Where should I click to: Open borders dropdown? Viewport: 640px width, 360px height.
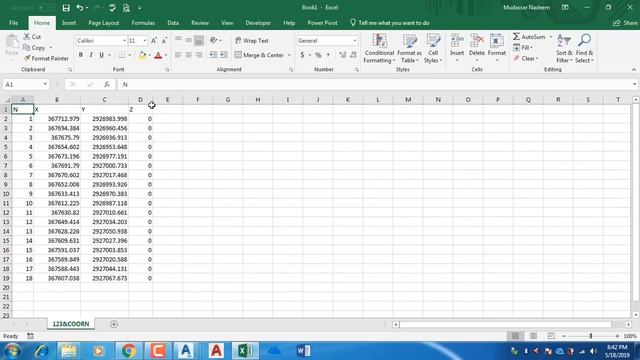tap(130, 55)
